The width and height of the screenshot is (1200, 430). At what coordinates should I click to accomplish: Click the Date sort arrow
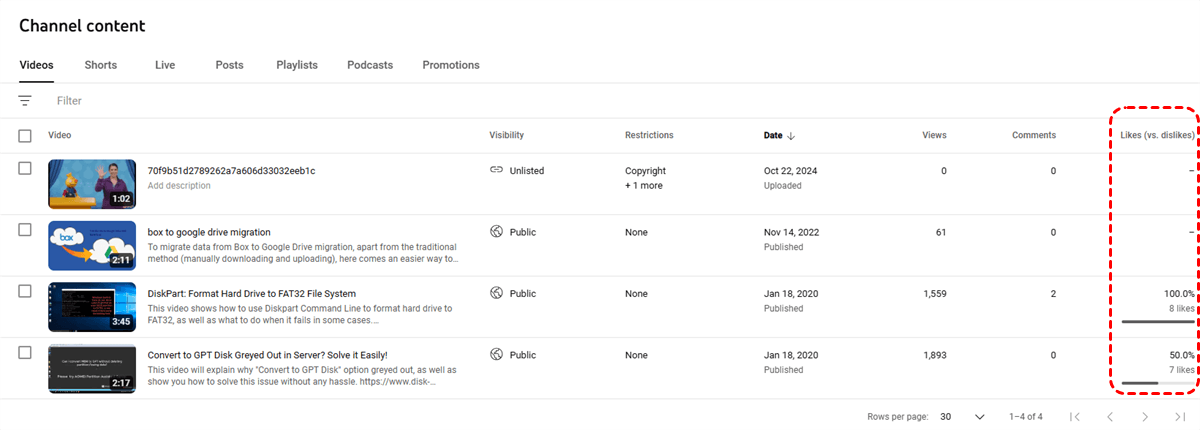point(791,136)
